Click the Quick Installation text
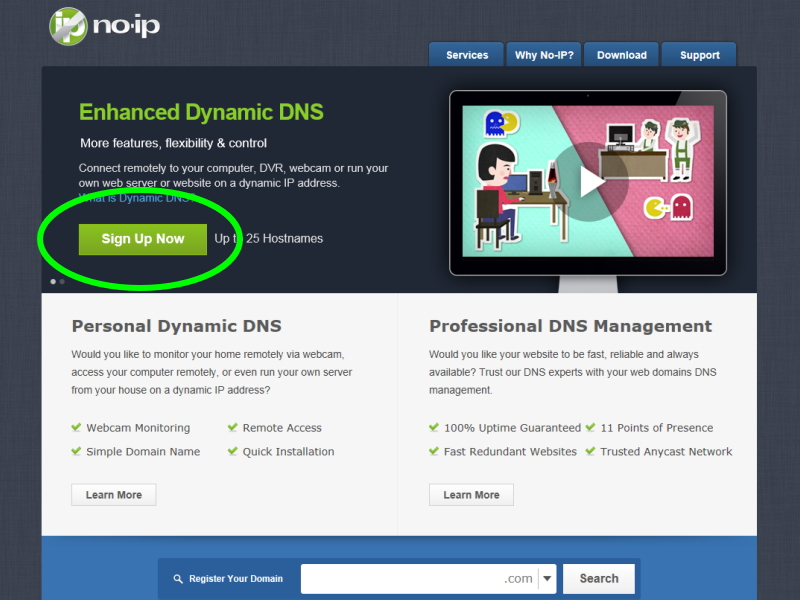 (x=288, y=452)
